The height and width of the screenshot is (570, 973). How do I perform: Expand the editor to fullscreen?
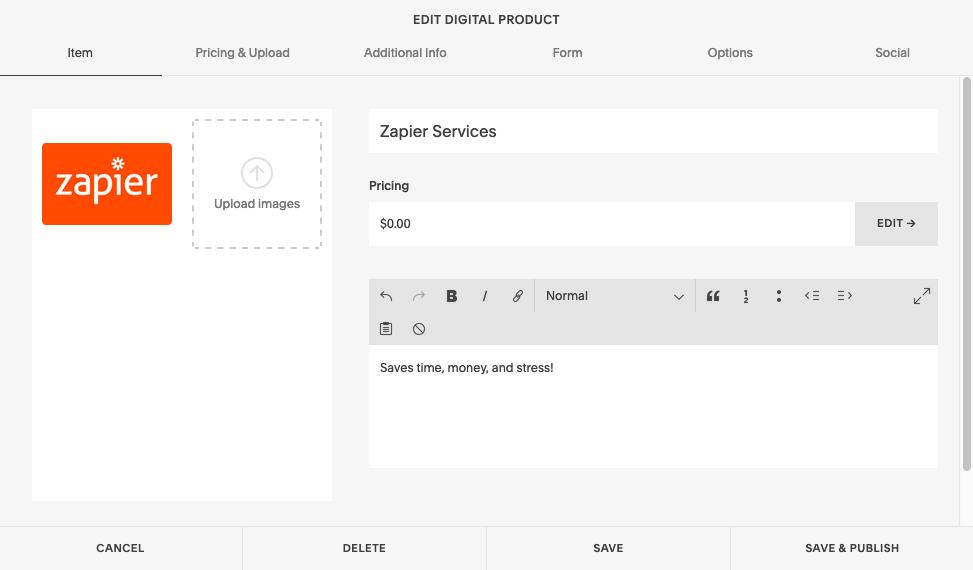pos(921,296)
